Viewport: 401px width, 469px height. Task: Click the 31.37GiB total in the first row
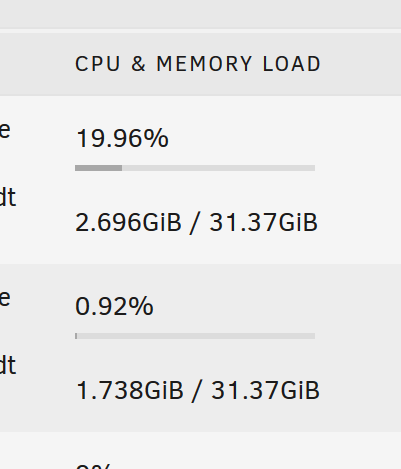coord(263,223)
